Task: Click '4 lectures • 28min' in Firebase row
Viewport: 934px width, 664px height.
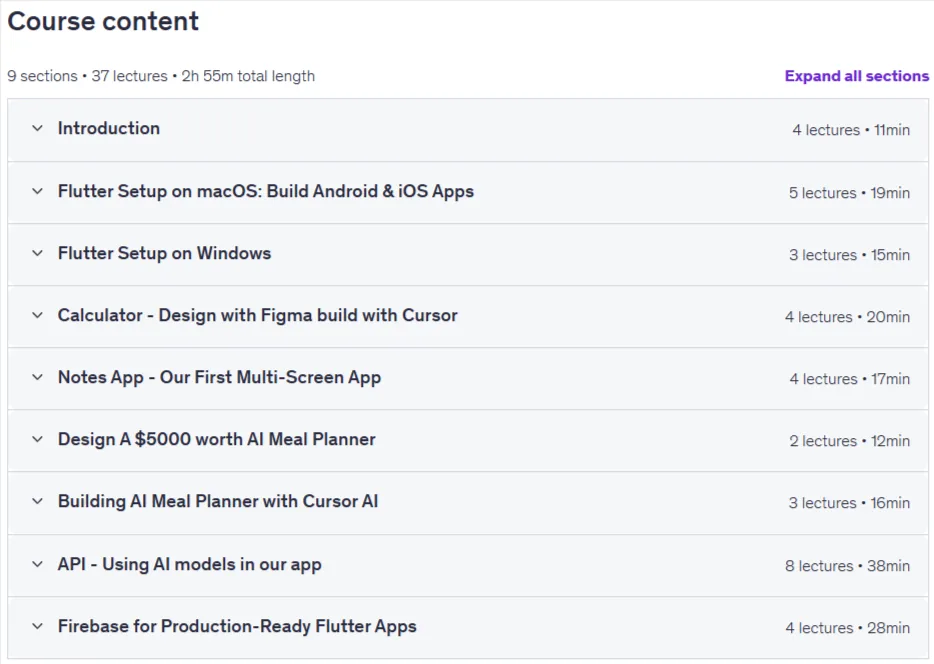Action: (847, 628)
